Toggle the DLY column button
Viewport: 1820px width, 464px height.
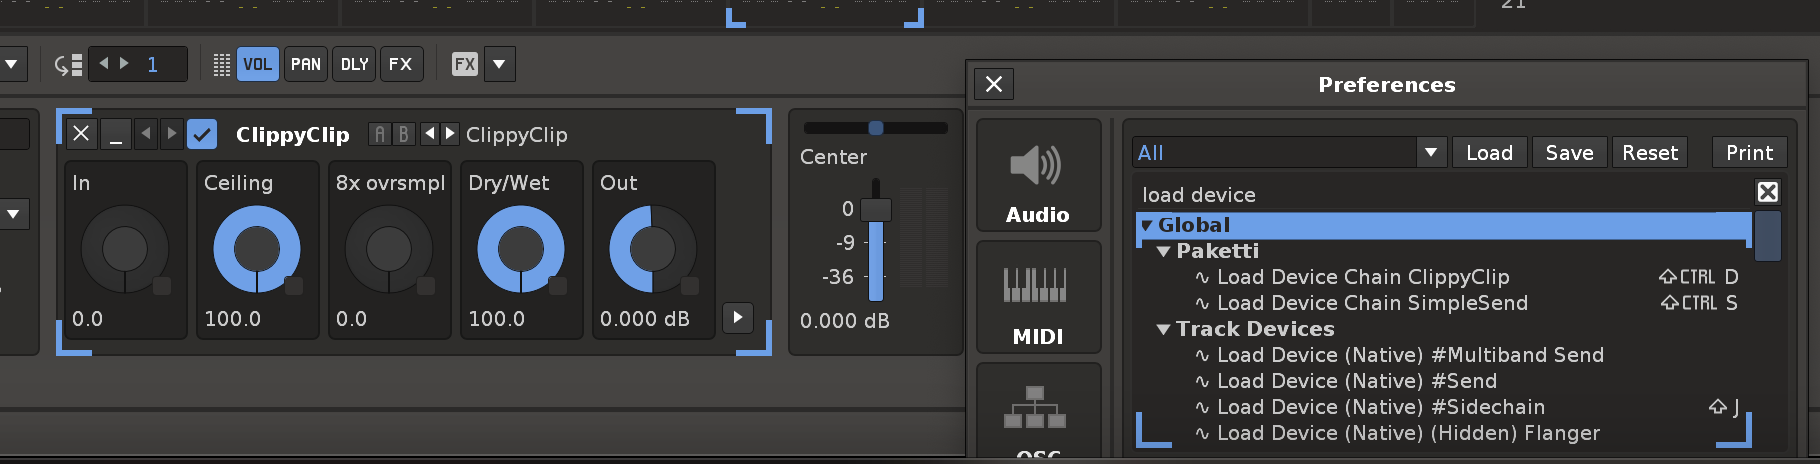pyautogui.click(x=354, y=64)
